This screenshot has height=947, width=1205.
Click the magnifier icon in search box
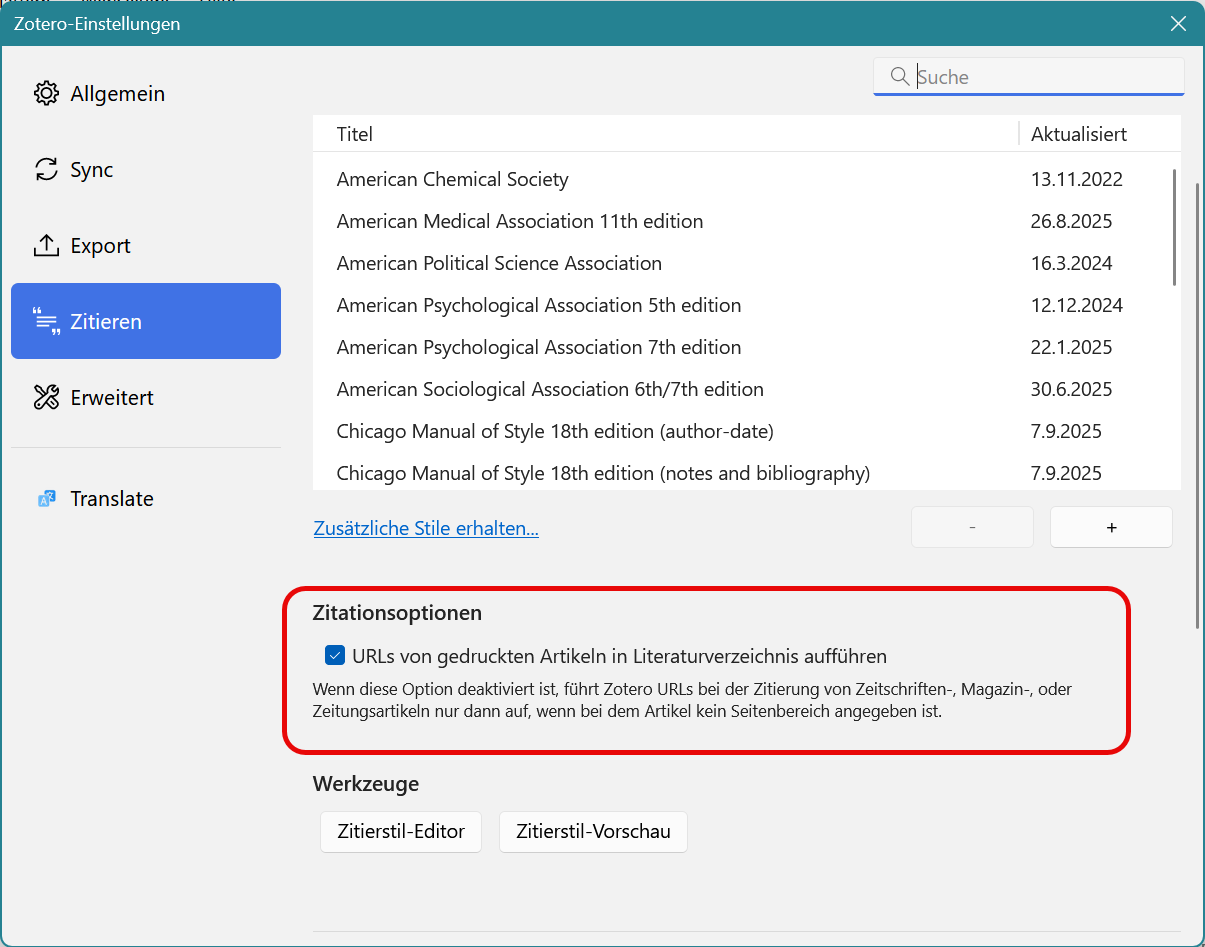[899, 77]
